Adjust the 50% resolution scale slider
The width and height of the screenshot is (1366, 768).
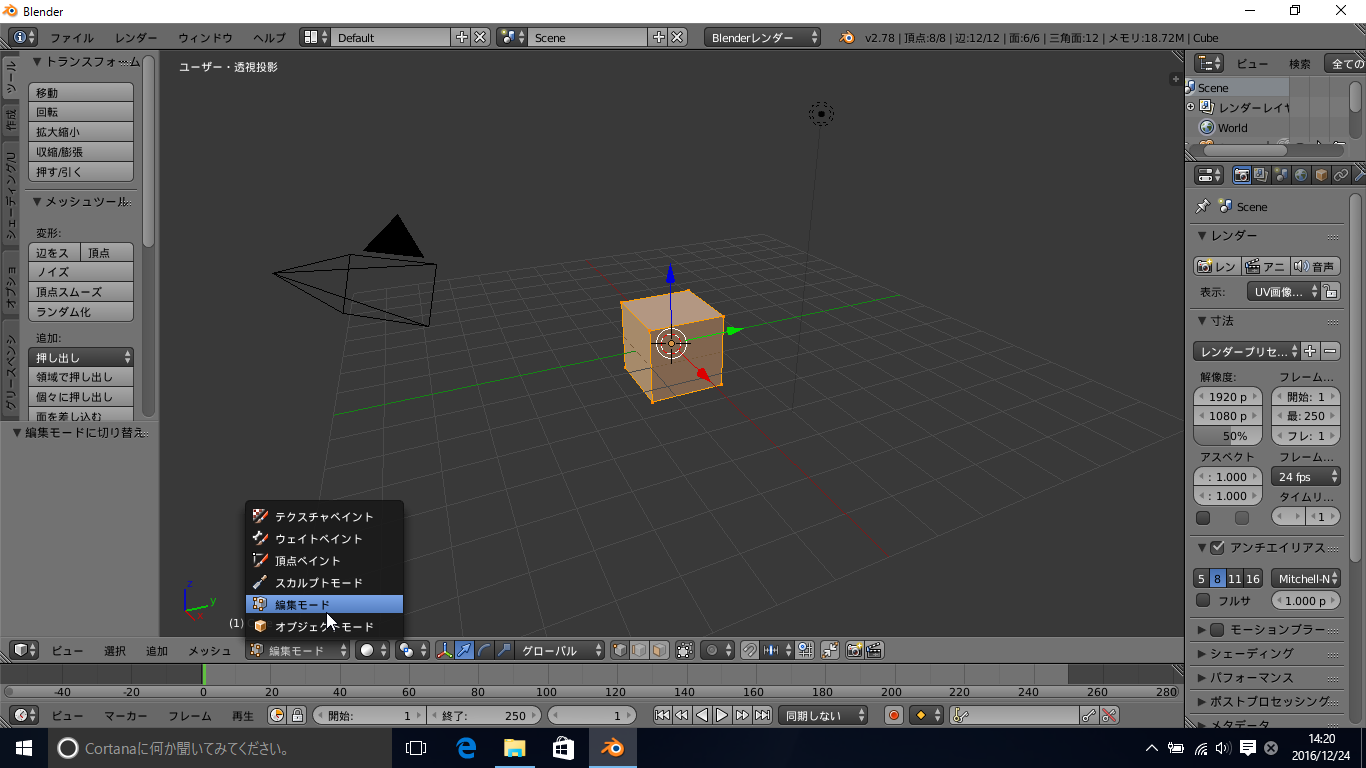tap(1229, 436)
